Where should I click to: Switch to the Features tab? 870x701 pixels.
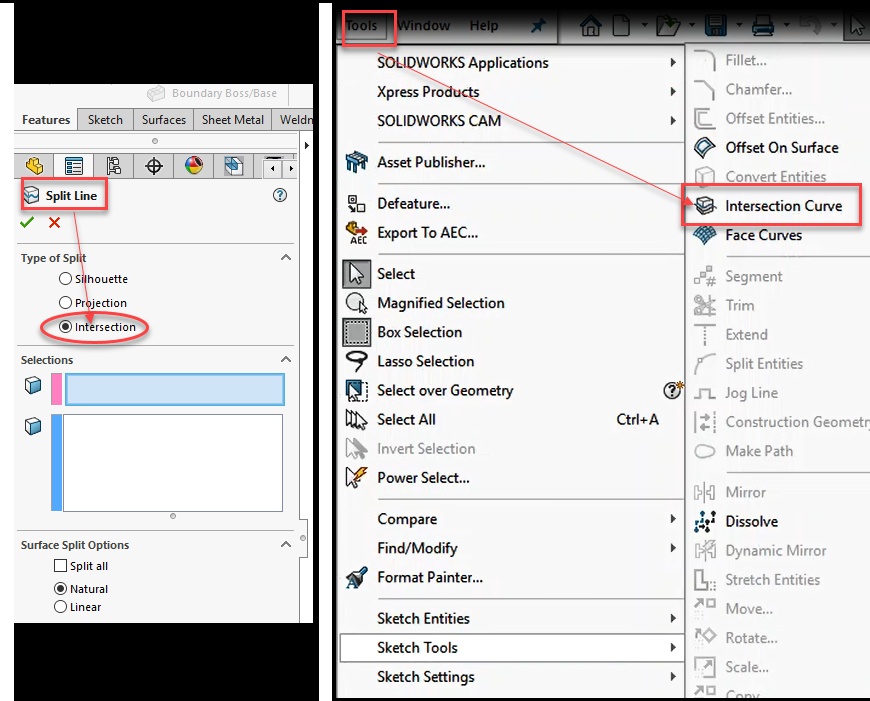coord(46,119)
